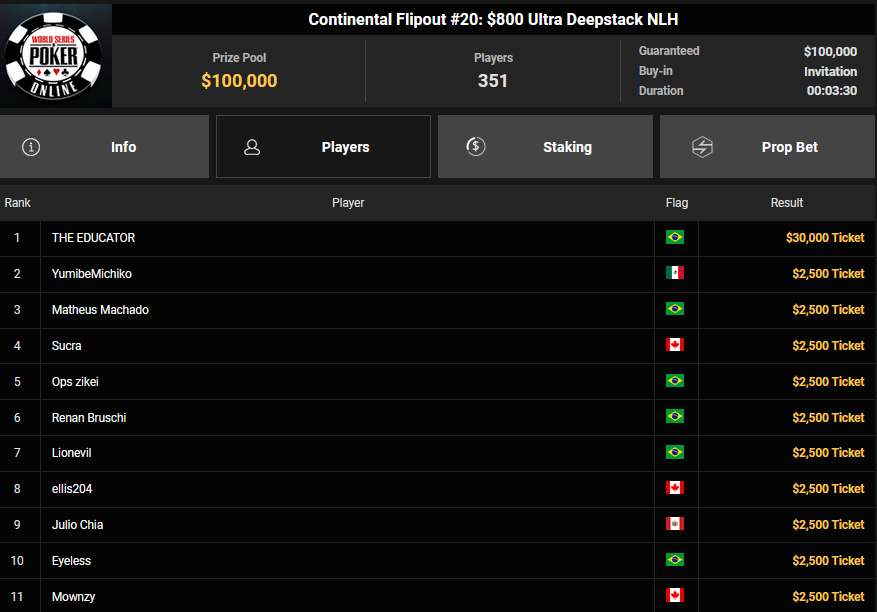The width and height of the screenshot is (877, 612).
Task: Click the dollar coin icon on Staking
Action: 476,147
